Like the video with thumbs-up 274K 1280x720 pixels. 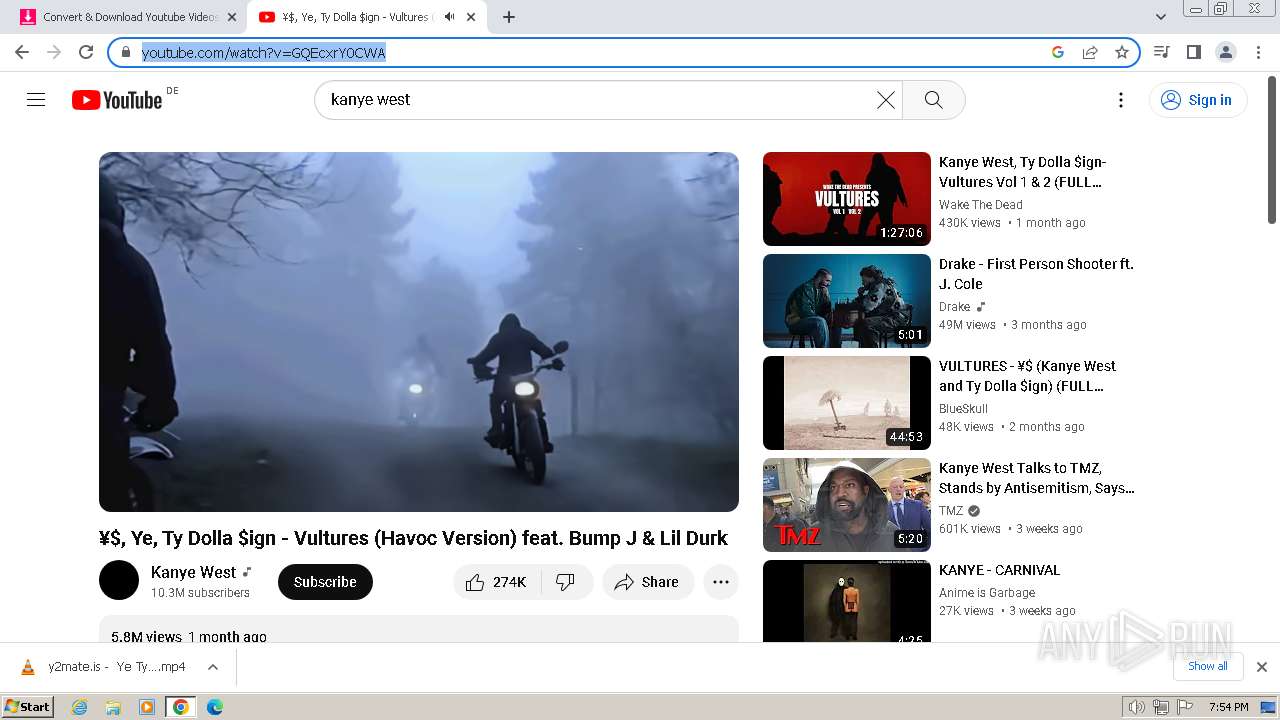tap(497, 582)
